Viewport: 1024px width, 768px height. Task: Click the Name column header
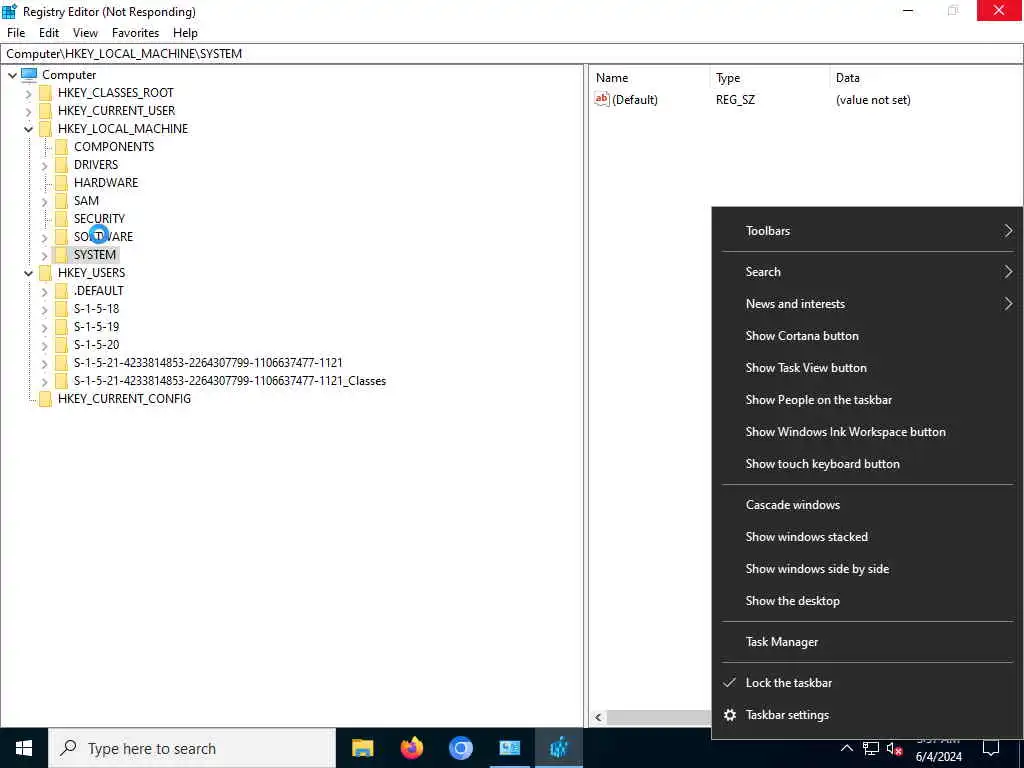point(649,78)
